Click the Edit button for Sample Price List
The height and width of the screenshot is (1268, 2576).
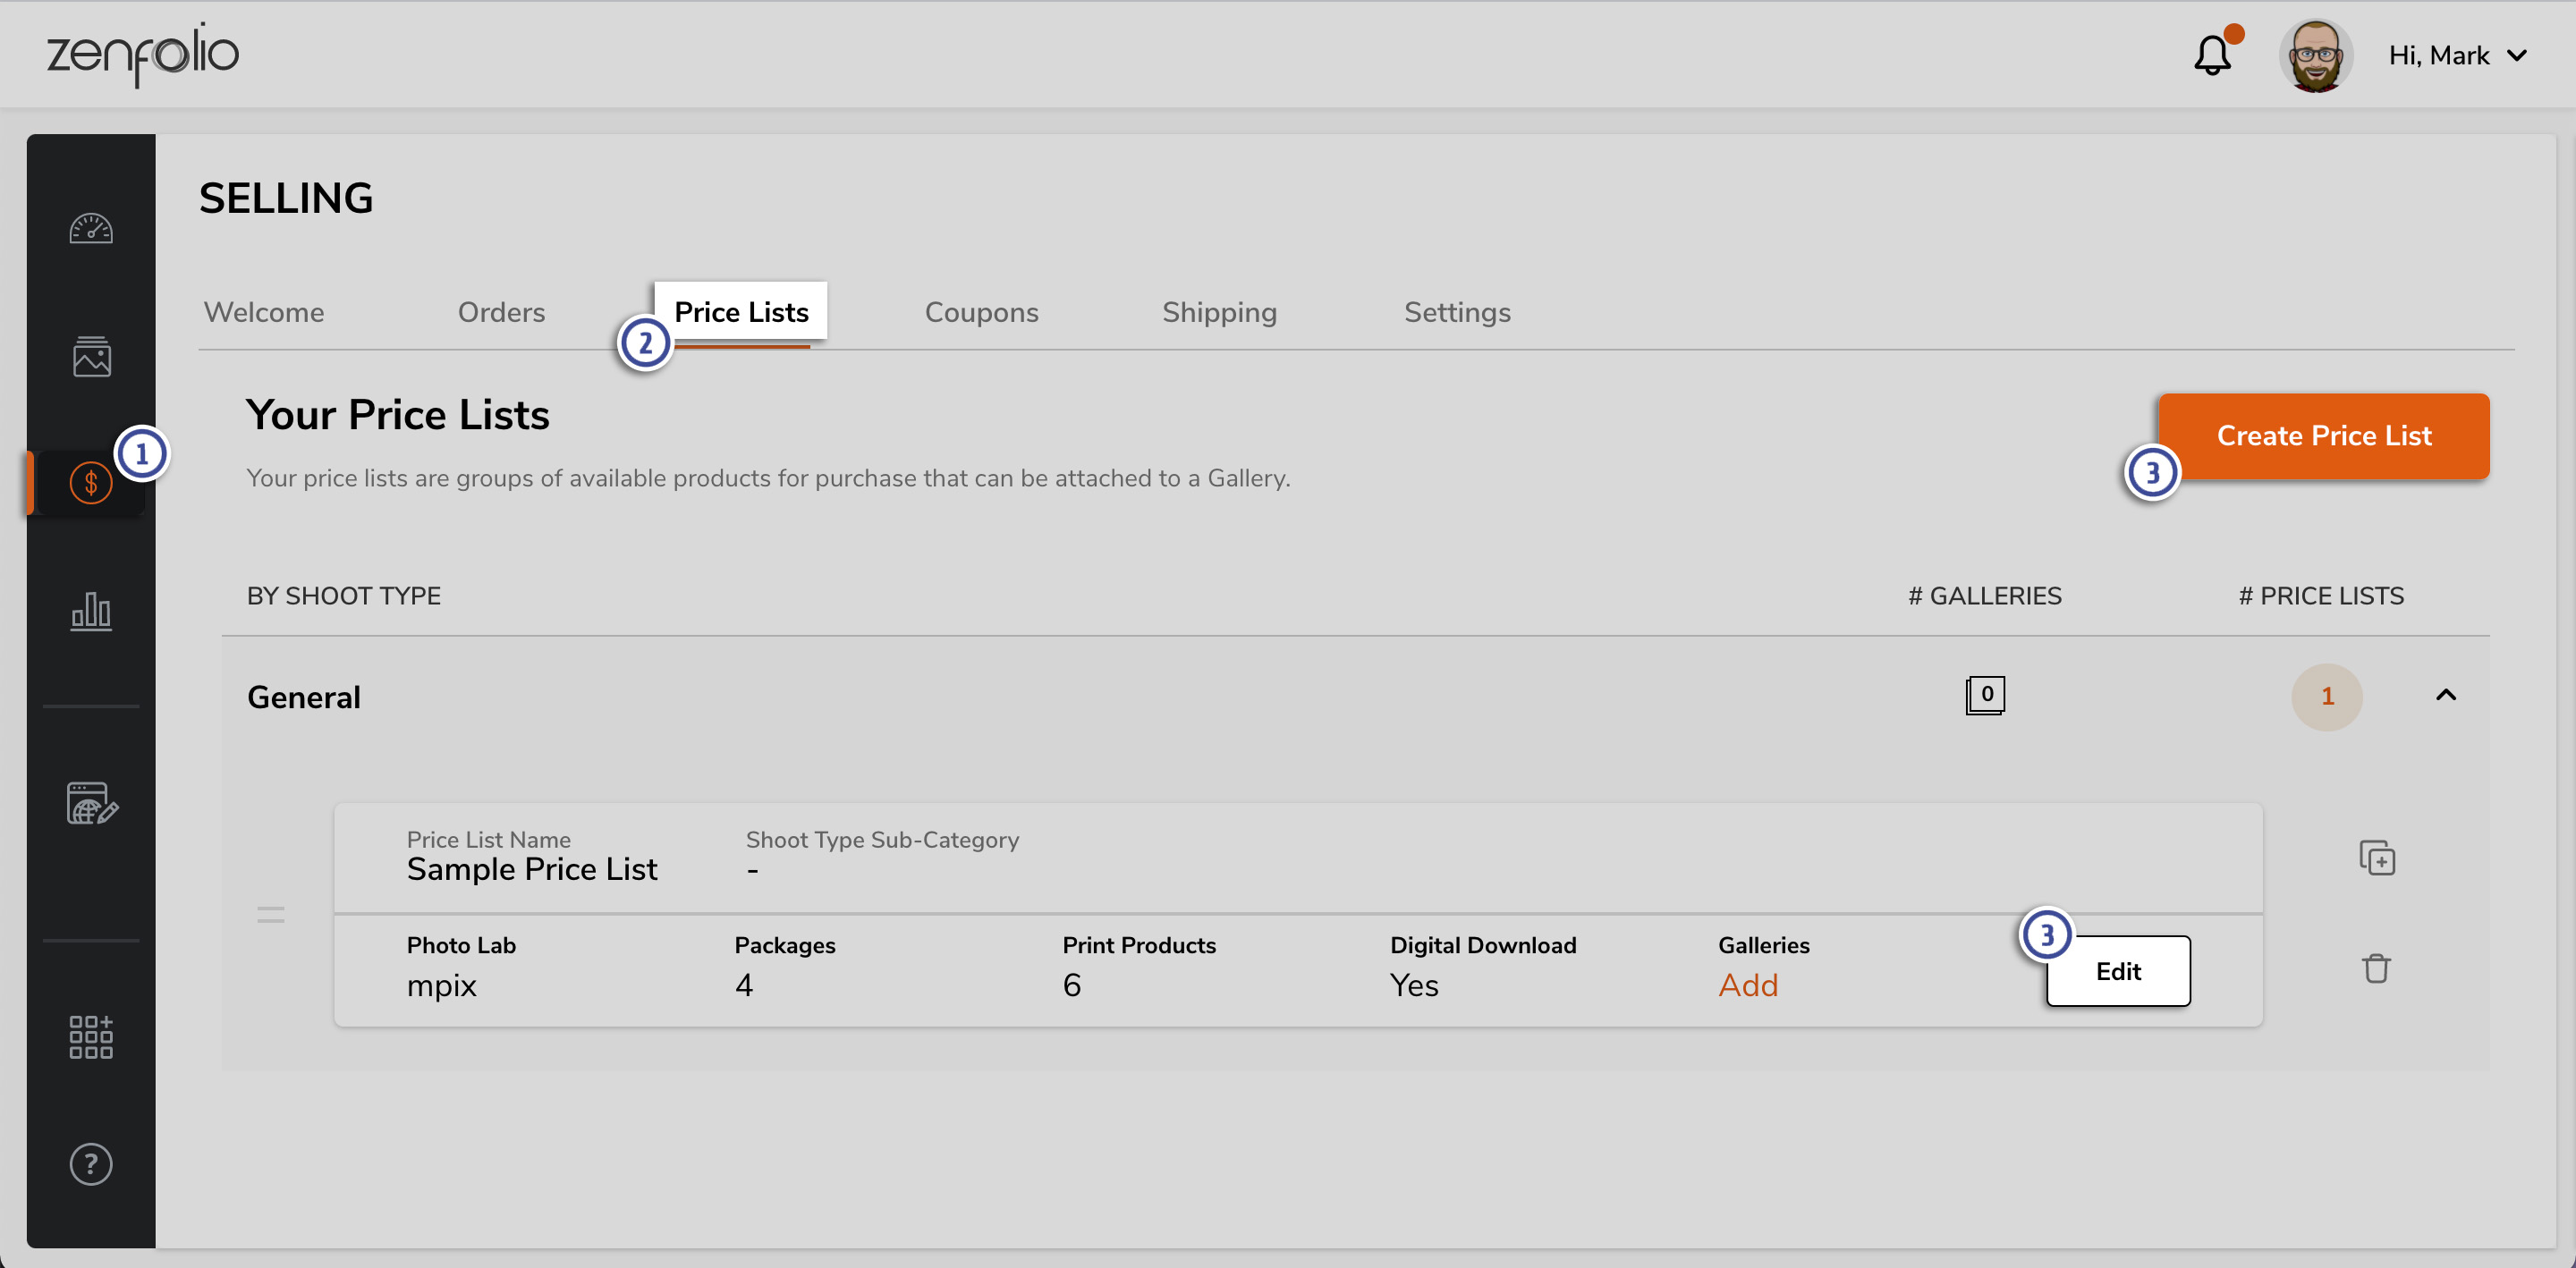(x=2118, y=971)
